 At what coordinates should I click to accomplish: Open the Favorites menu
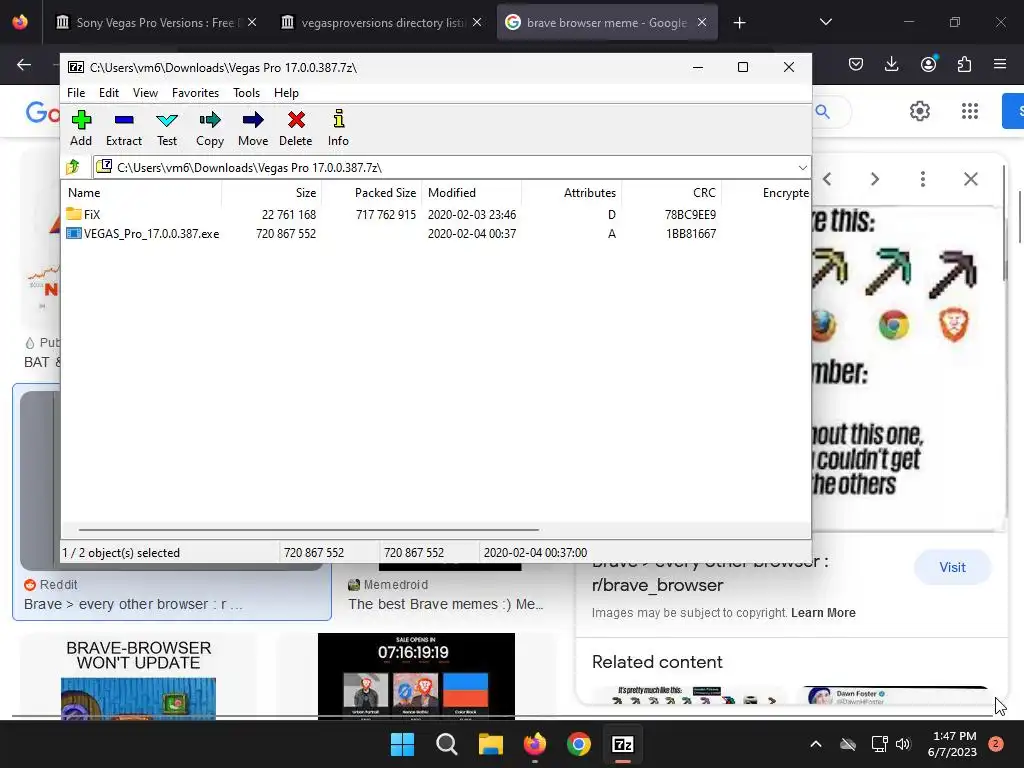pos(195,93)
